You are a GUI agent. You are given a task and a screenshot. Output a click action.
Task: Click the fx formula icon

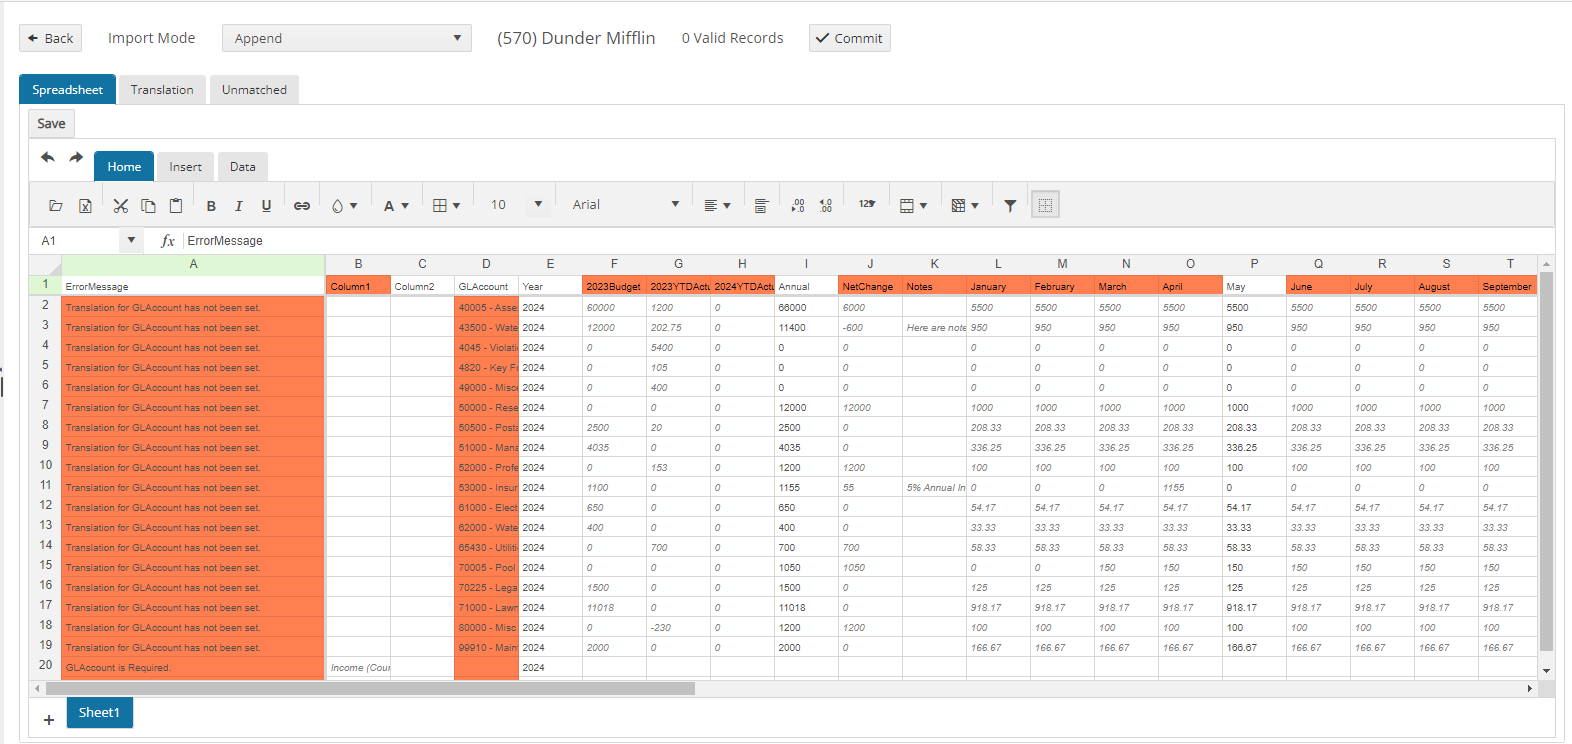click(x=168, y=241)
